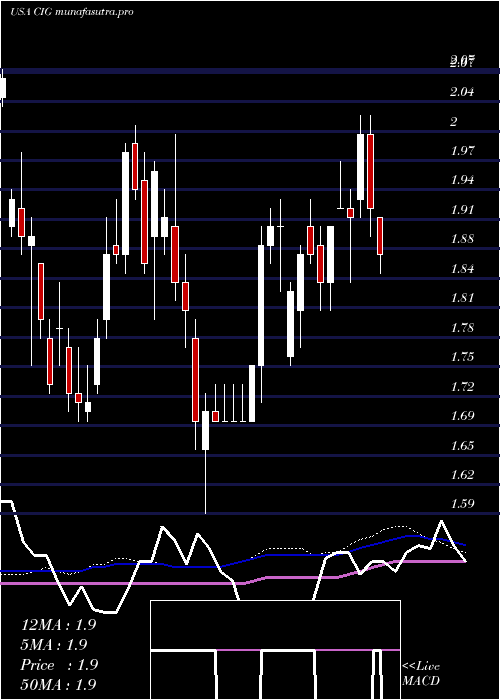Click the 1.59 price axis label
The image size is (500, 700).
(x=462, y=504)
